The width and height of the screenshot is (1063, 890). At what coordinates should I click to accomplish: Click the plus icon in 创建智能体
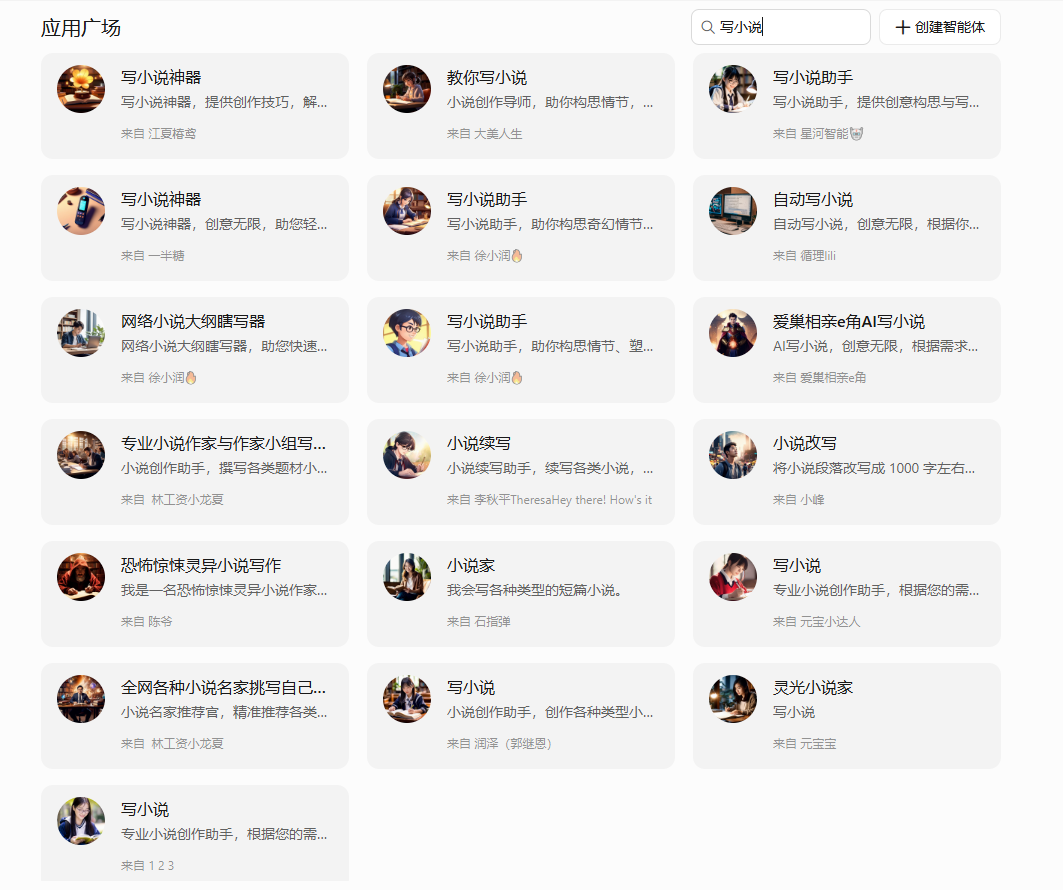coord(902,27)
